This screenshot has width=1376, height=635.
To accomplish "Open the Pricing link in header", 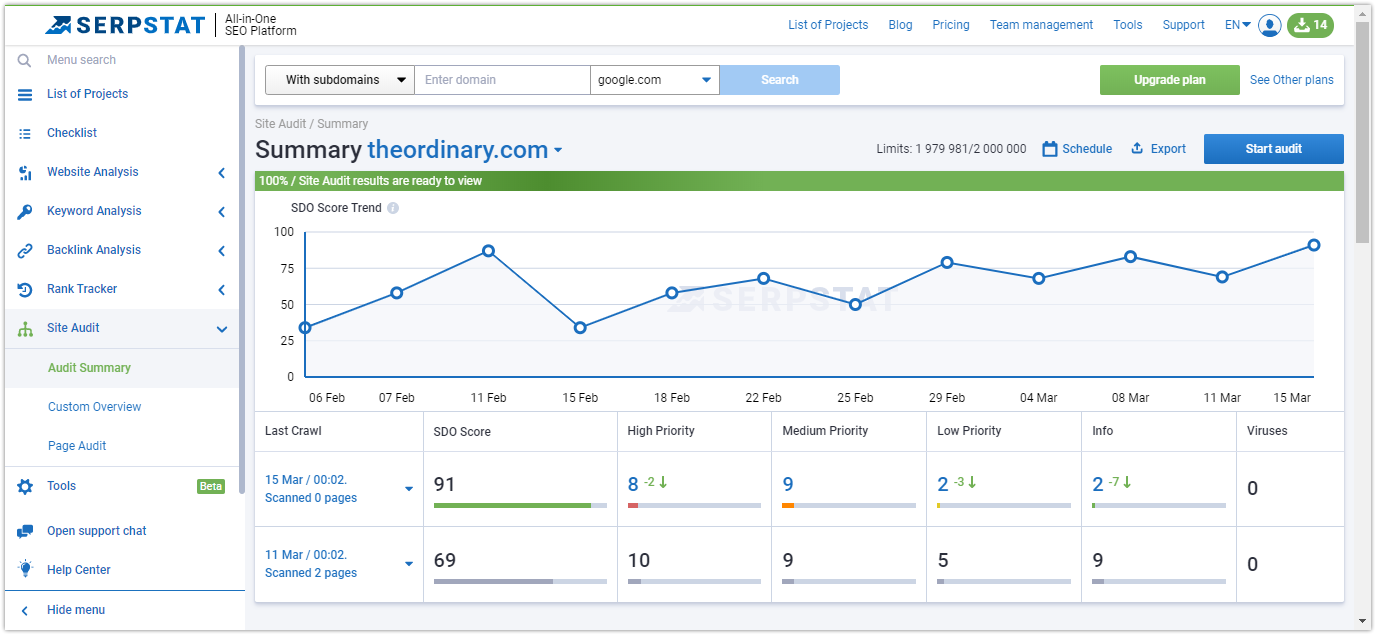I will click(951, 25).
